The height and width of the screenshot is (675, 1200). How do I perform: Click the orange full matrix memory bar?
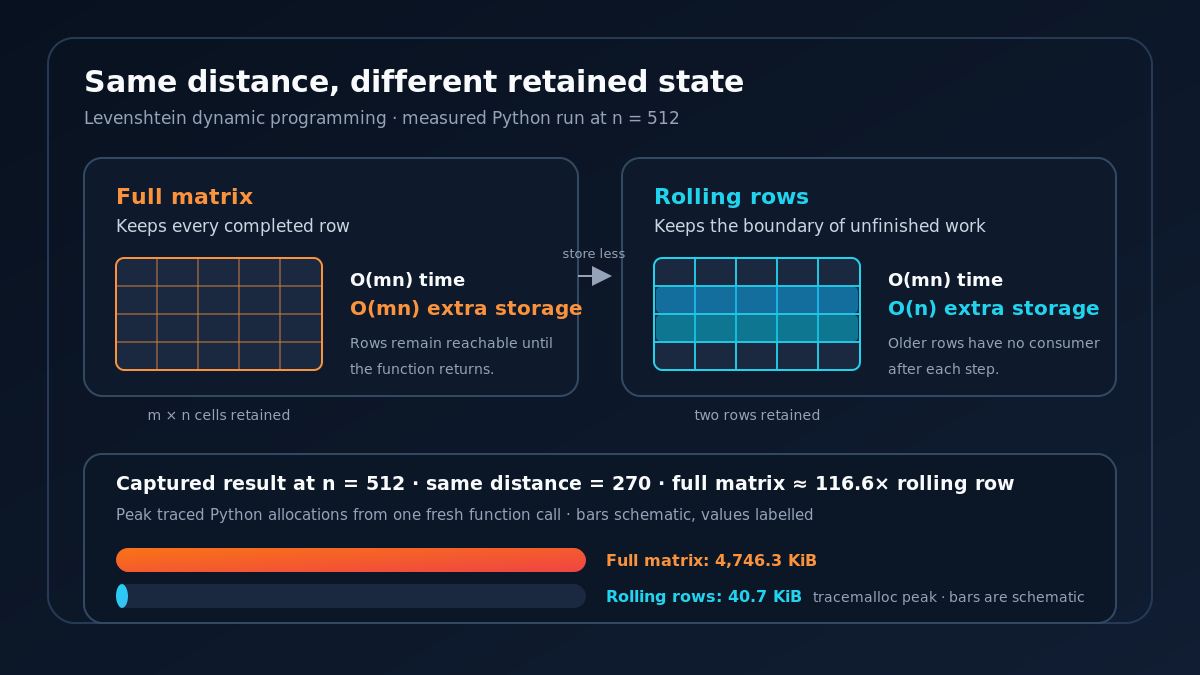[351, 560]
